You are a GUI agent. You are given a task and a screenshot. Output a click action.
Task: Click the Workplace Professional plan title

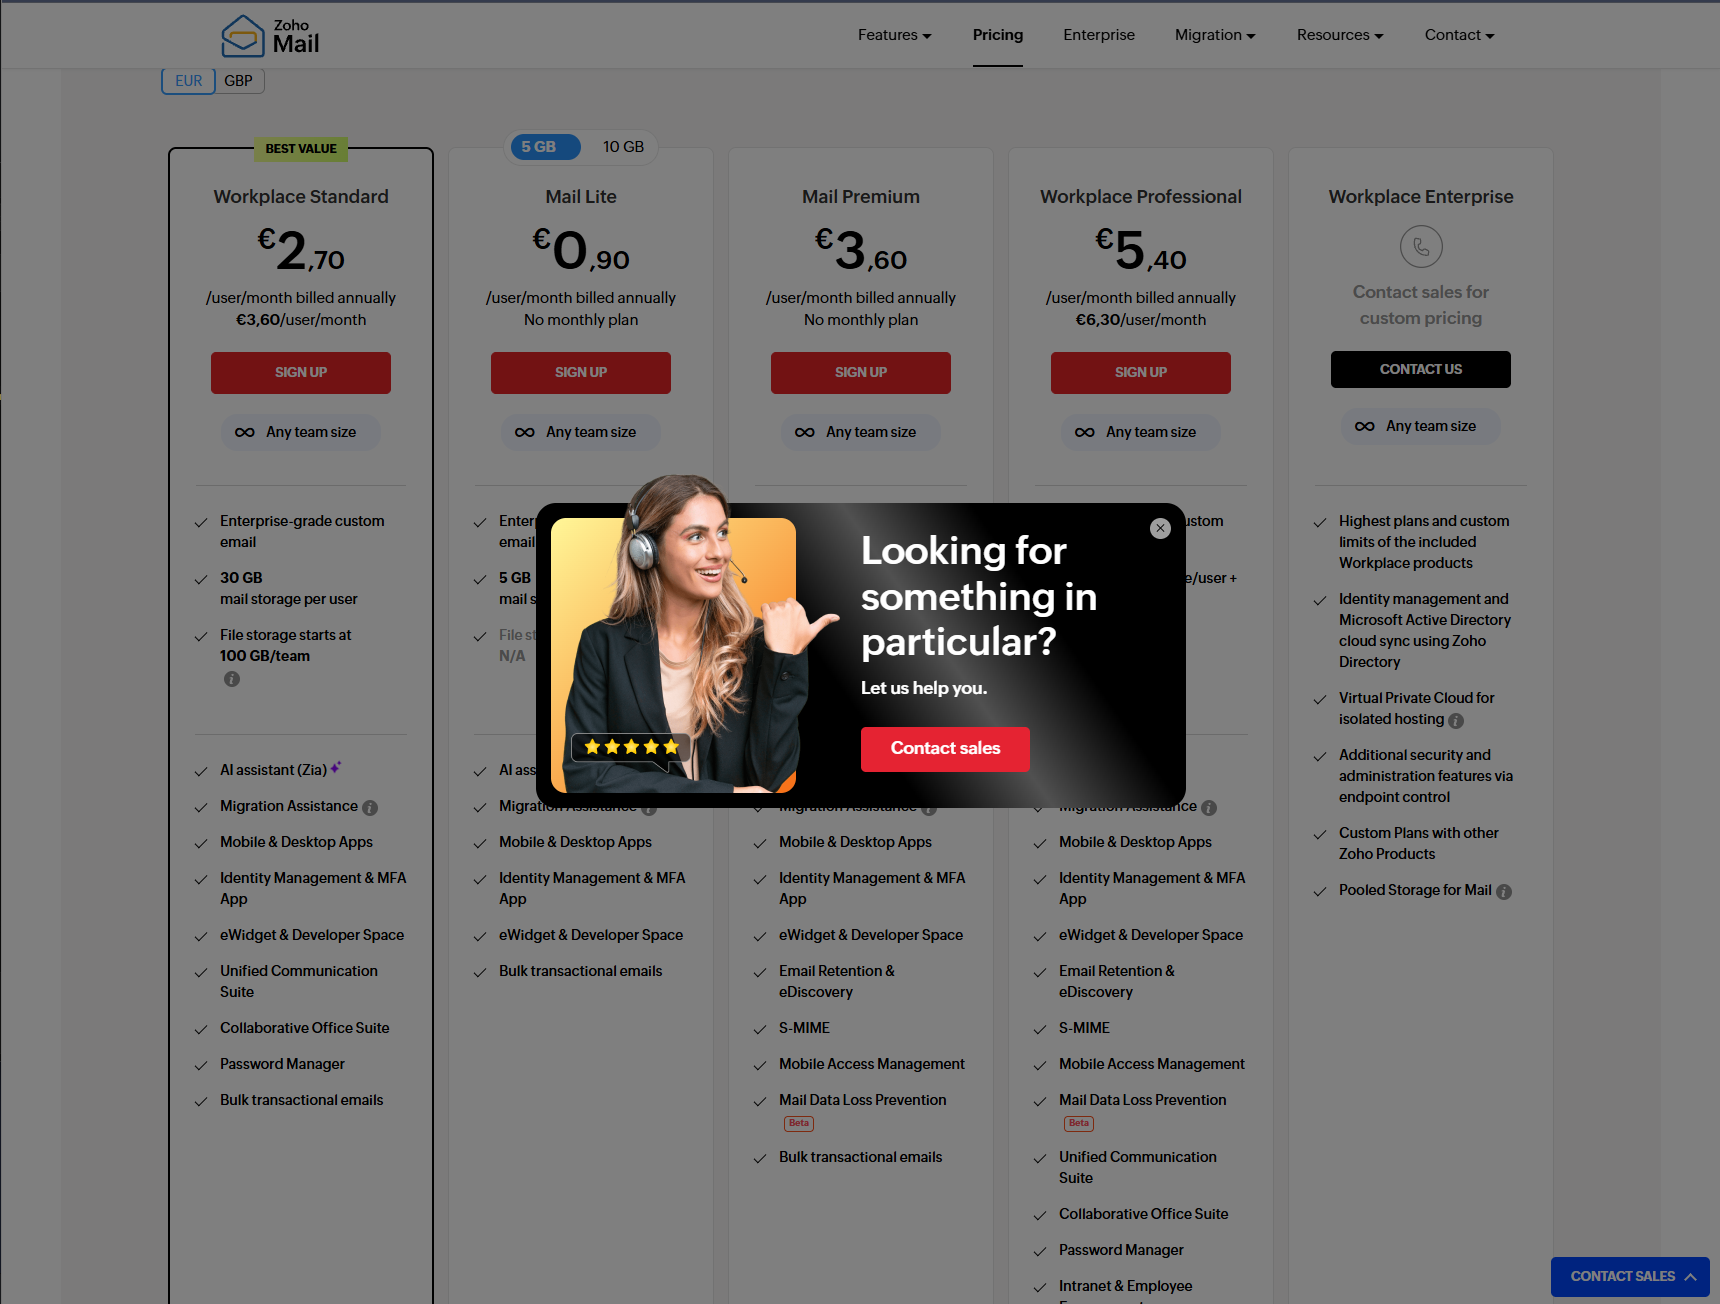(x=1141, y=197)
